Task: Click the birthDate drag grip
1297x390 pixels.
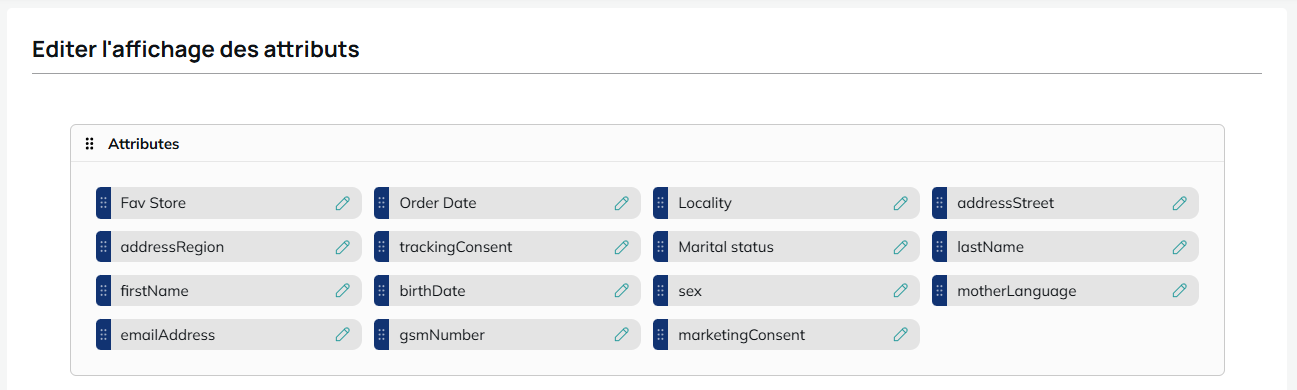Action: (382, 291)
